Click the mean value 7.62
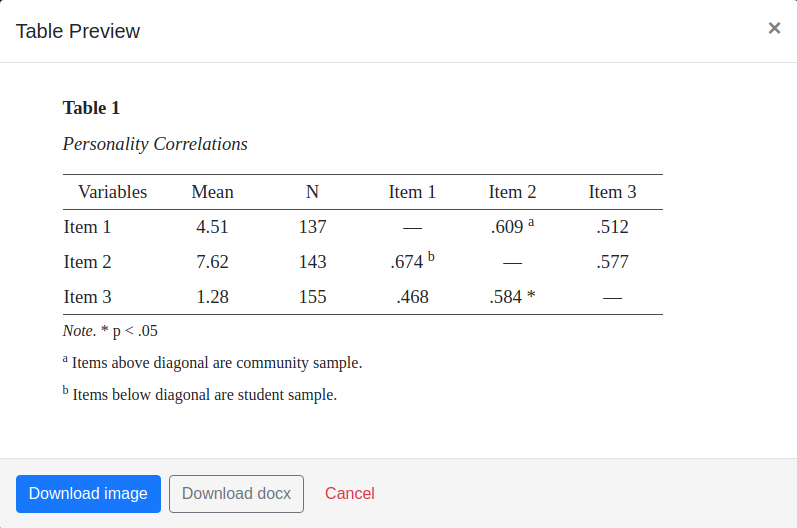 tap(212, 262)
